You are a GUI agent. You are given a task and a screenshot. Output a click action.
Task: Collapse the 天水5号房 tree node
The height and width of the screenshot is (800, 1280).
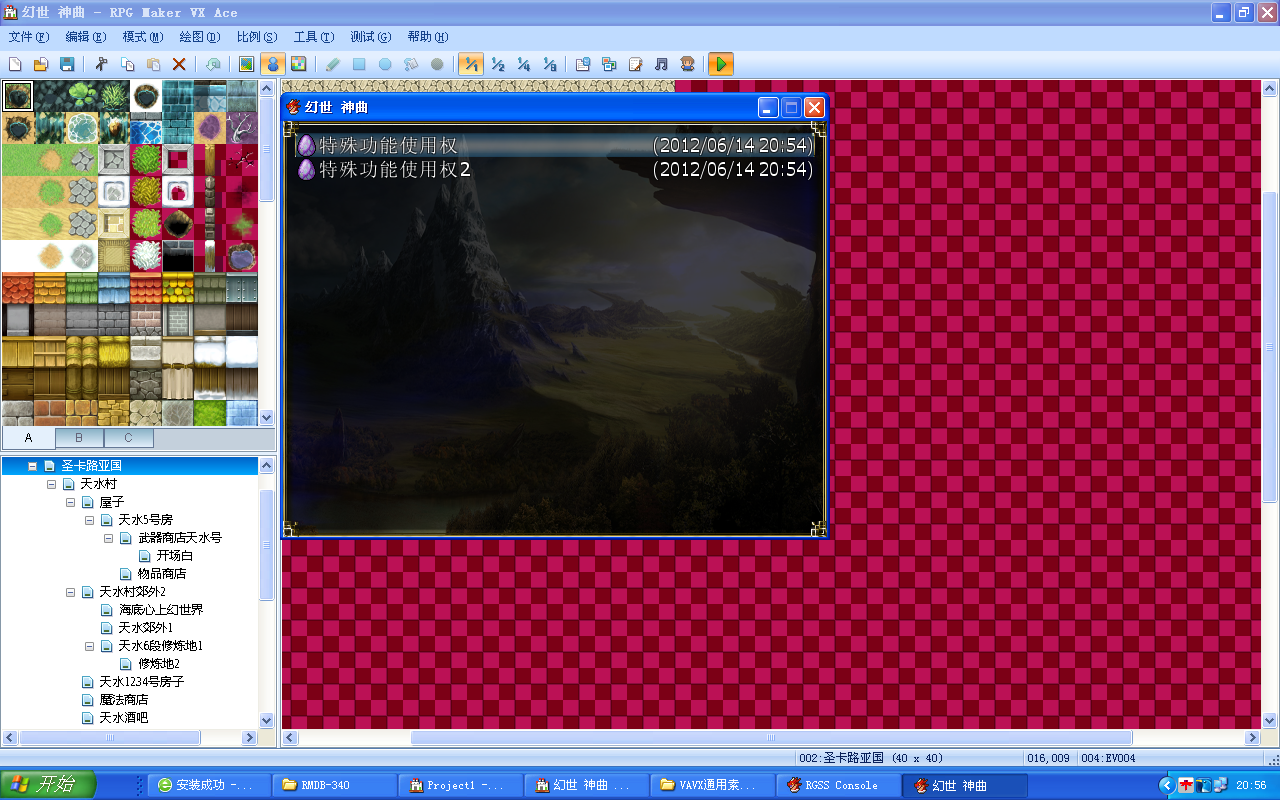[89, 520]
